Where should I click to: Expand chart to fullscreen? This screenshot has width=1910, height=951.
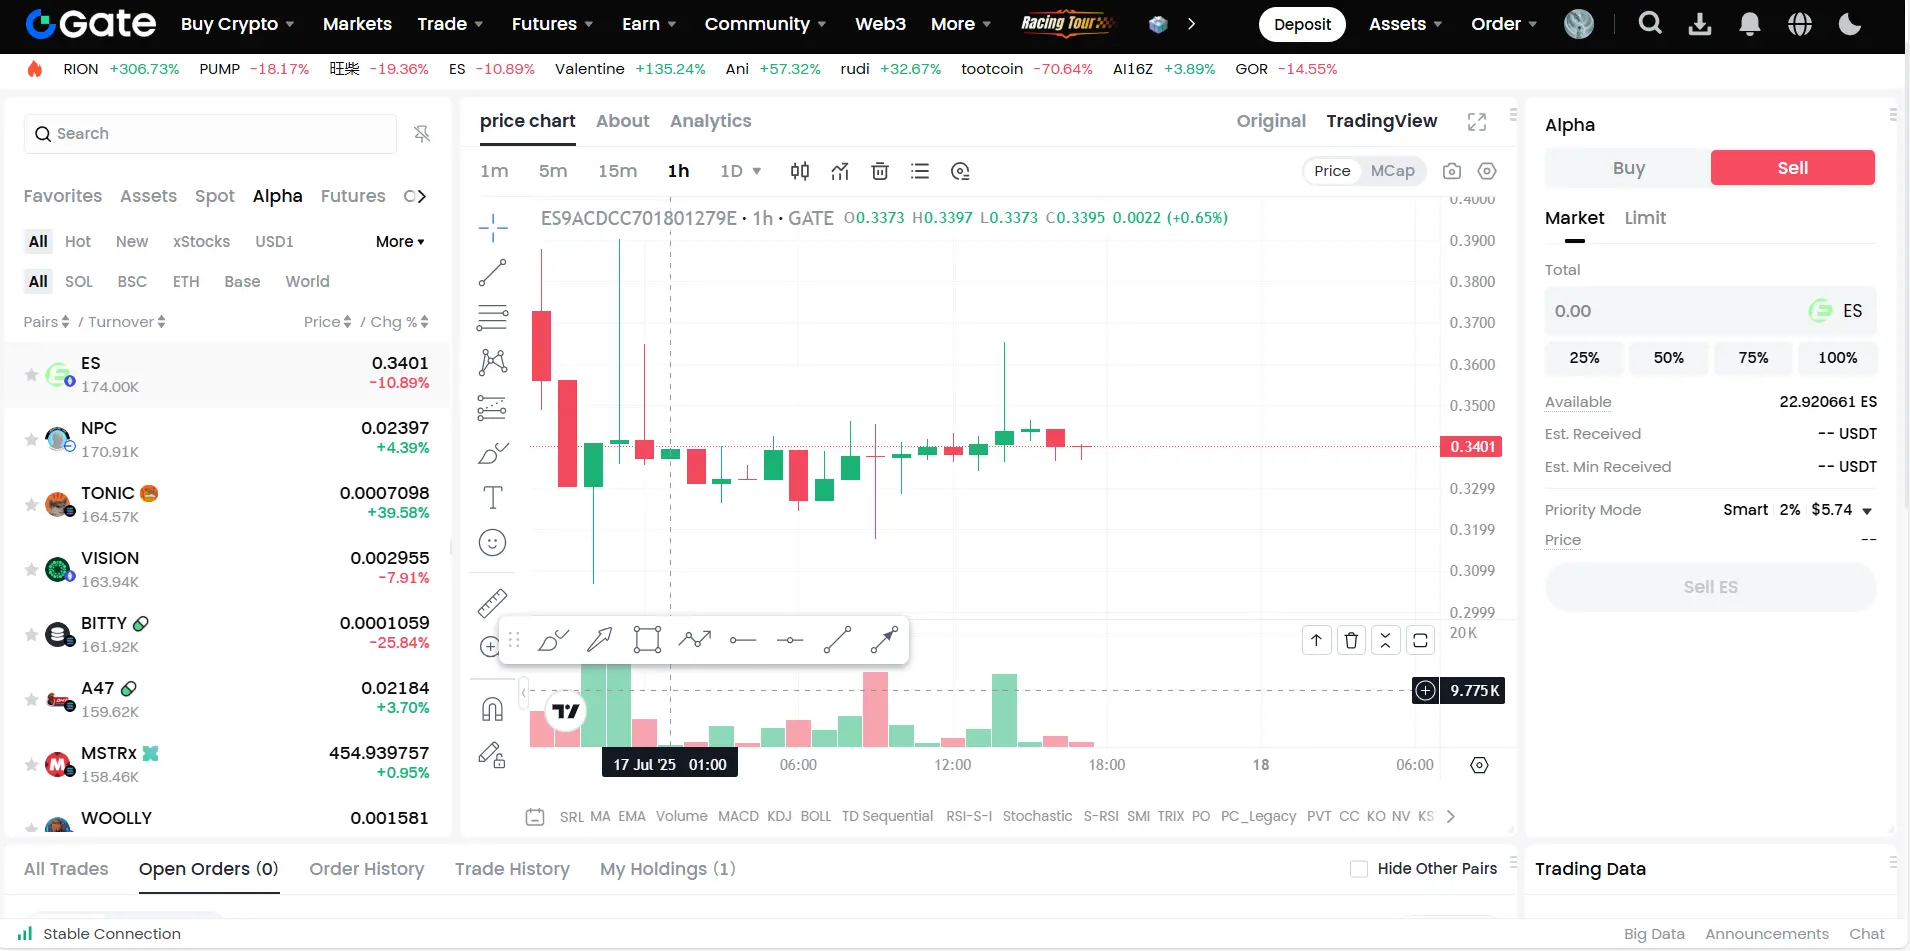[1477, 121]
